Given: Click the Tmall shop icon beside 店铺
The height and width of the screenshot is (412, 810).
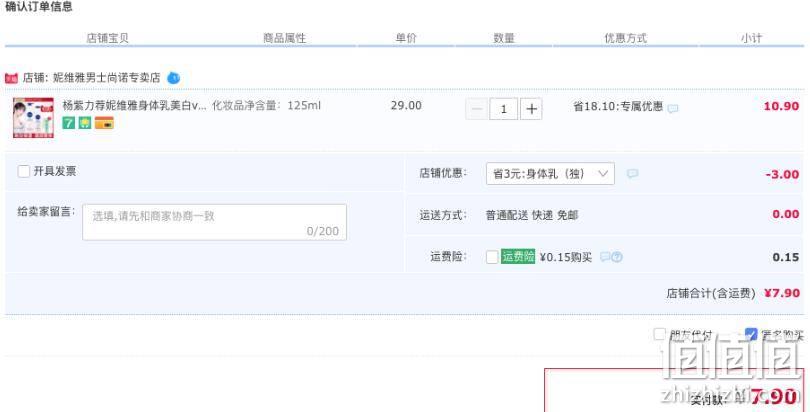Looking at the screenshot, I should point(11,78).
